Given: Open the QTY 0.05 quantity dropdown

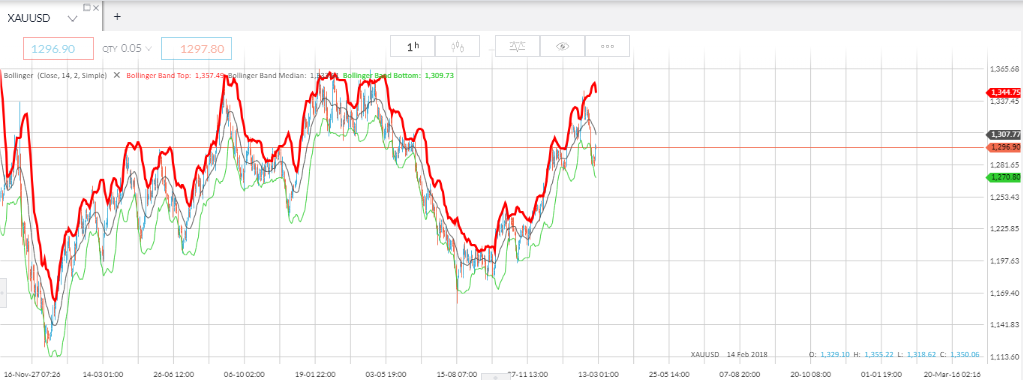Looking at the screenshot, I should click(127, 48).
